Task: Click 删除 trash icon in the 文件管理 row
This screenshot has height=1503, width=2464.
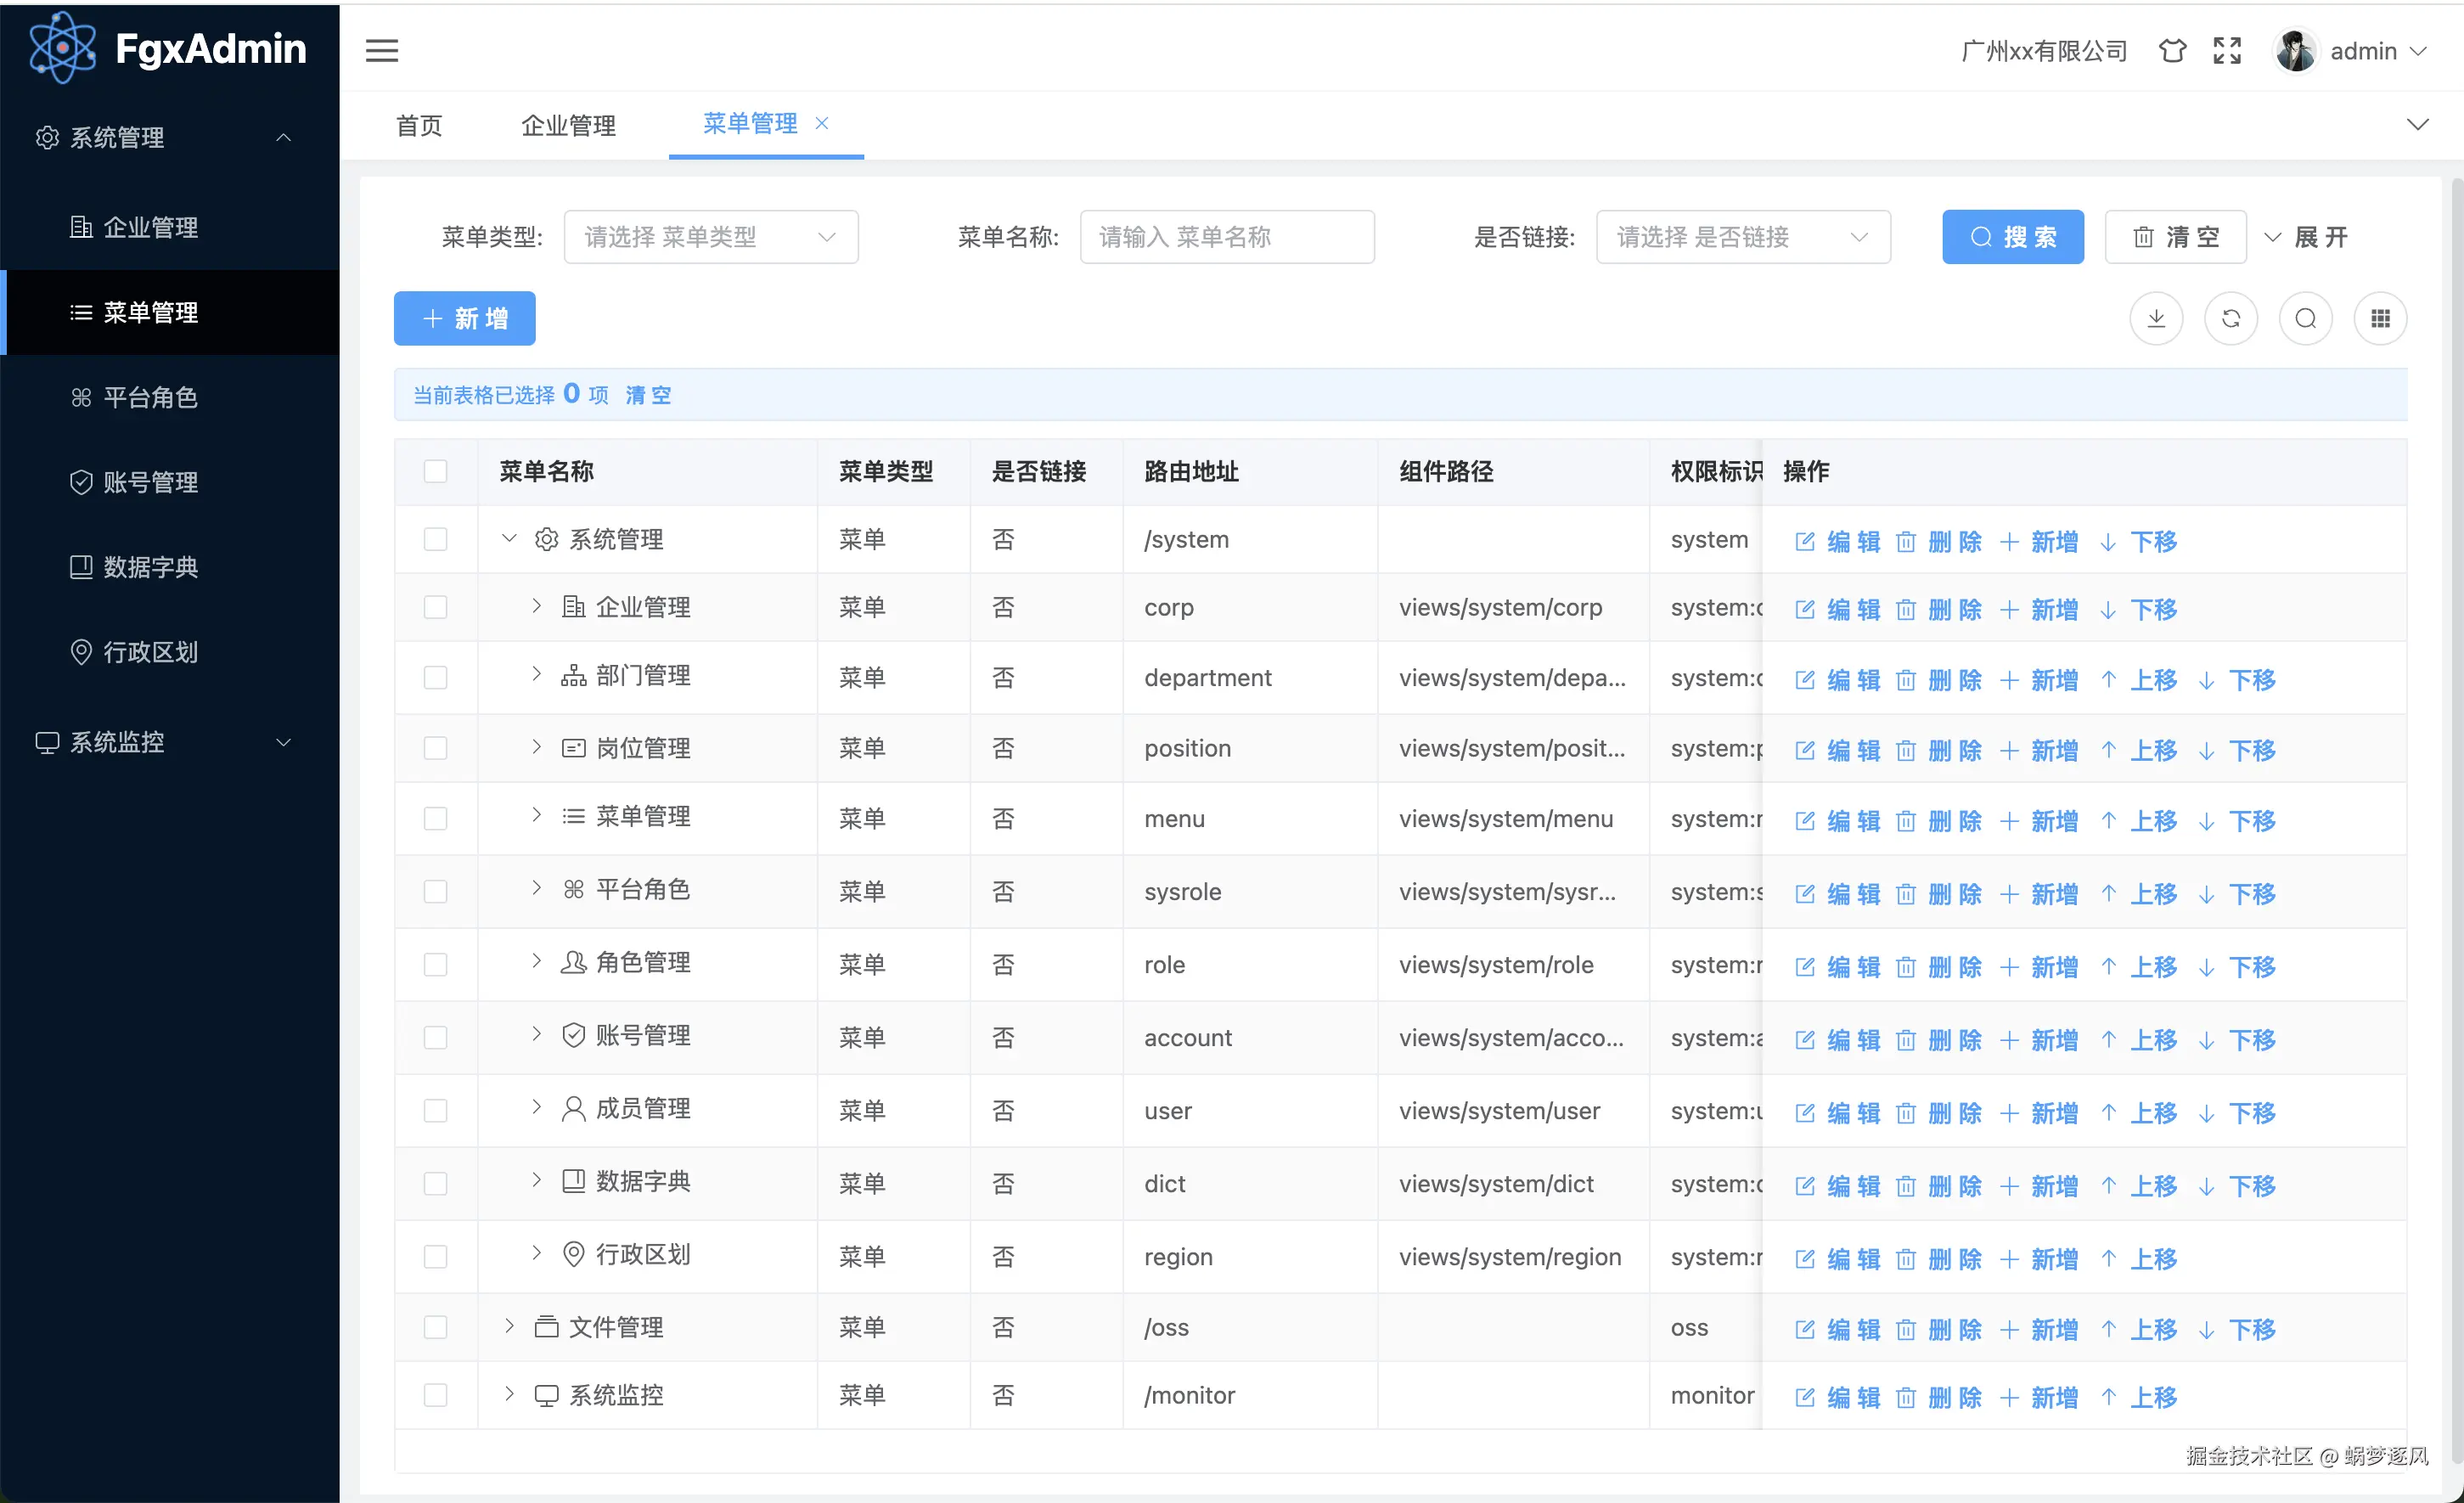Action: click(x=1905, y=1329)
